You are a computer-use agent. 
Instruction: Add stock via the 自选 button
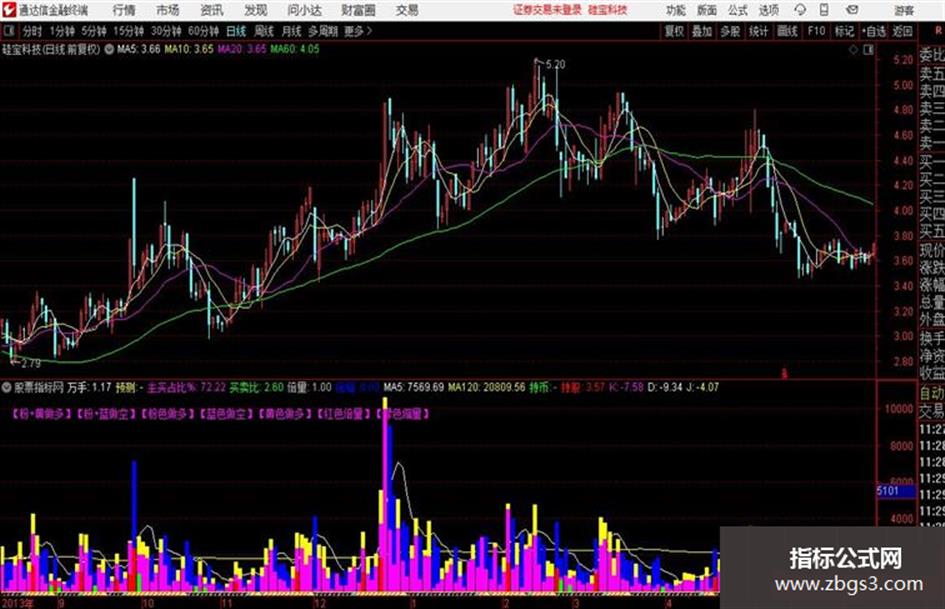[874, 31]
